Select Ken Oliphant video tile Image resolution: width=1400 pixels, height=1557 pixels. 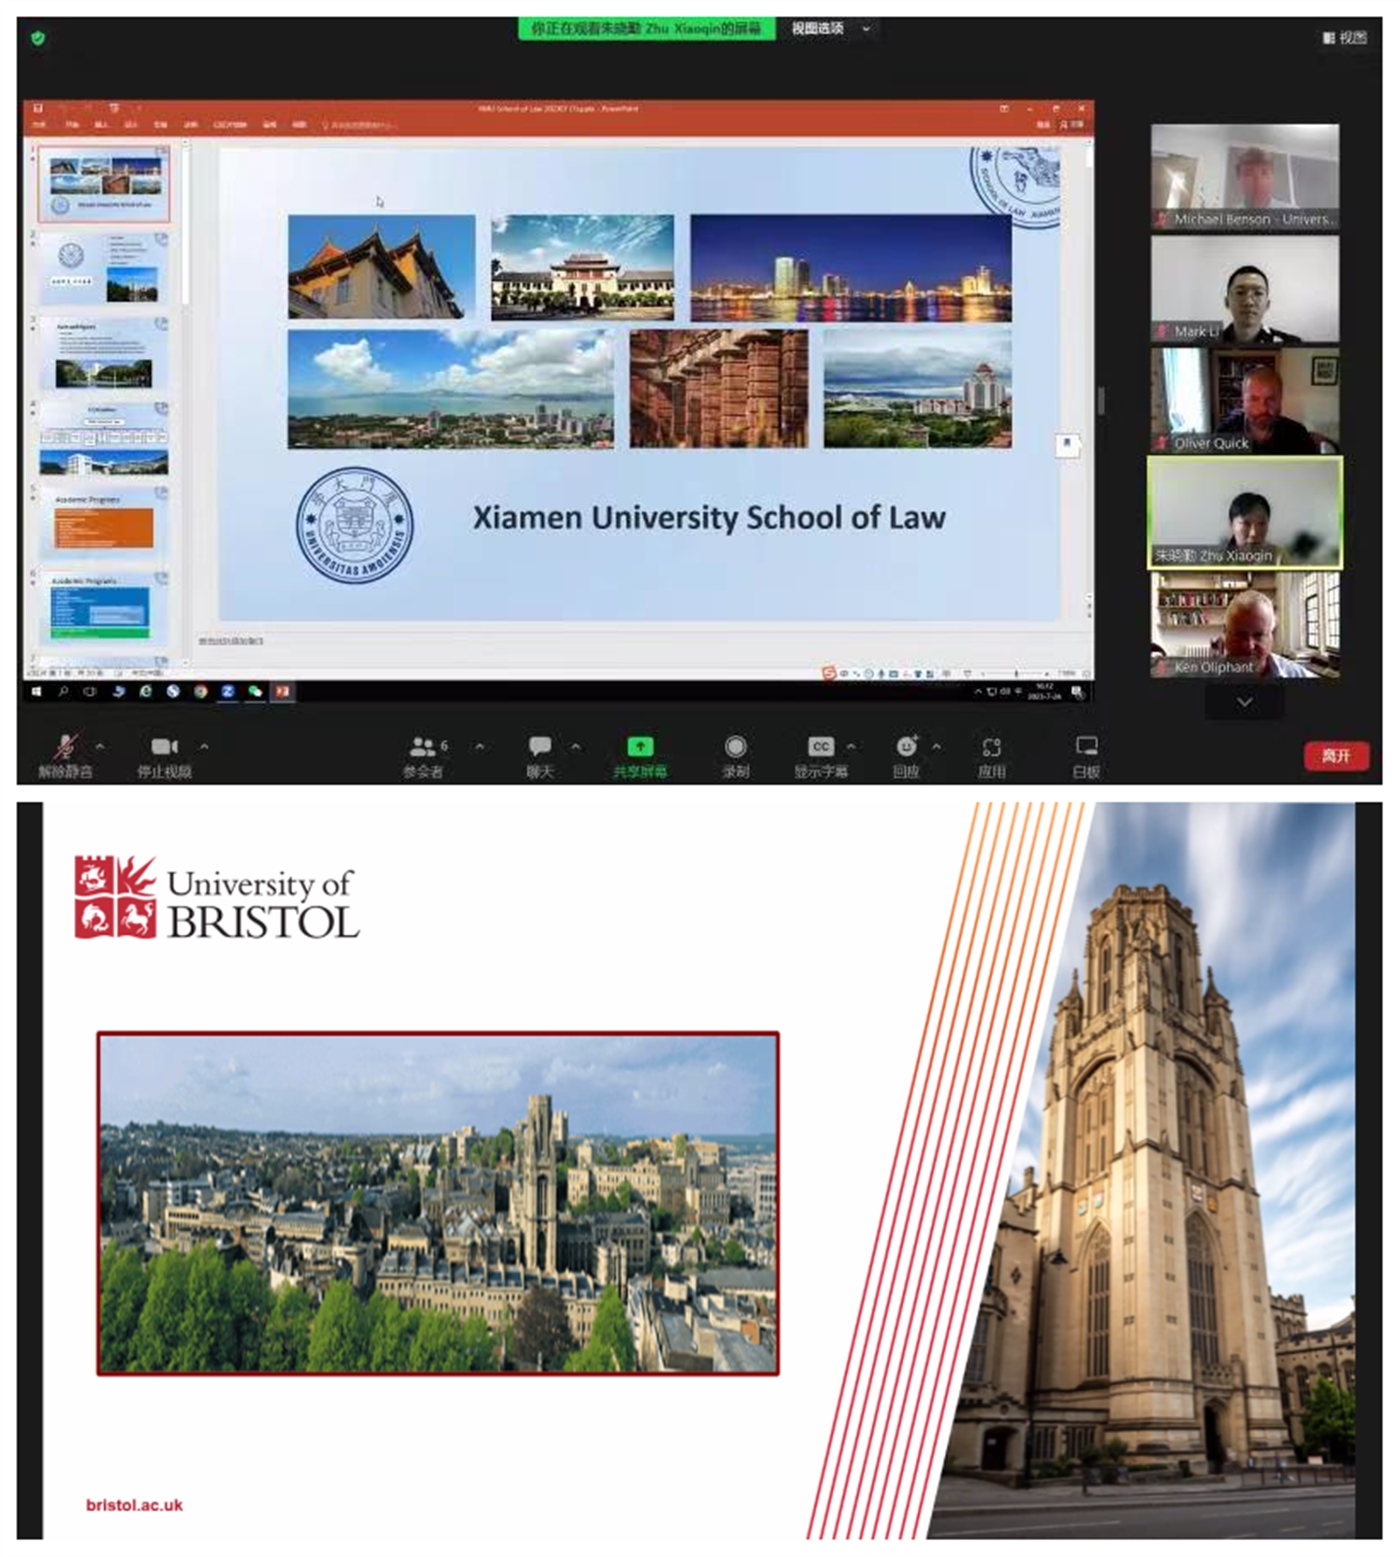(1245, 626)
